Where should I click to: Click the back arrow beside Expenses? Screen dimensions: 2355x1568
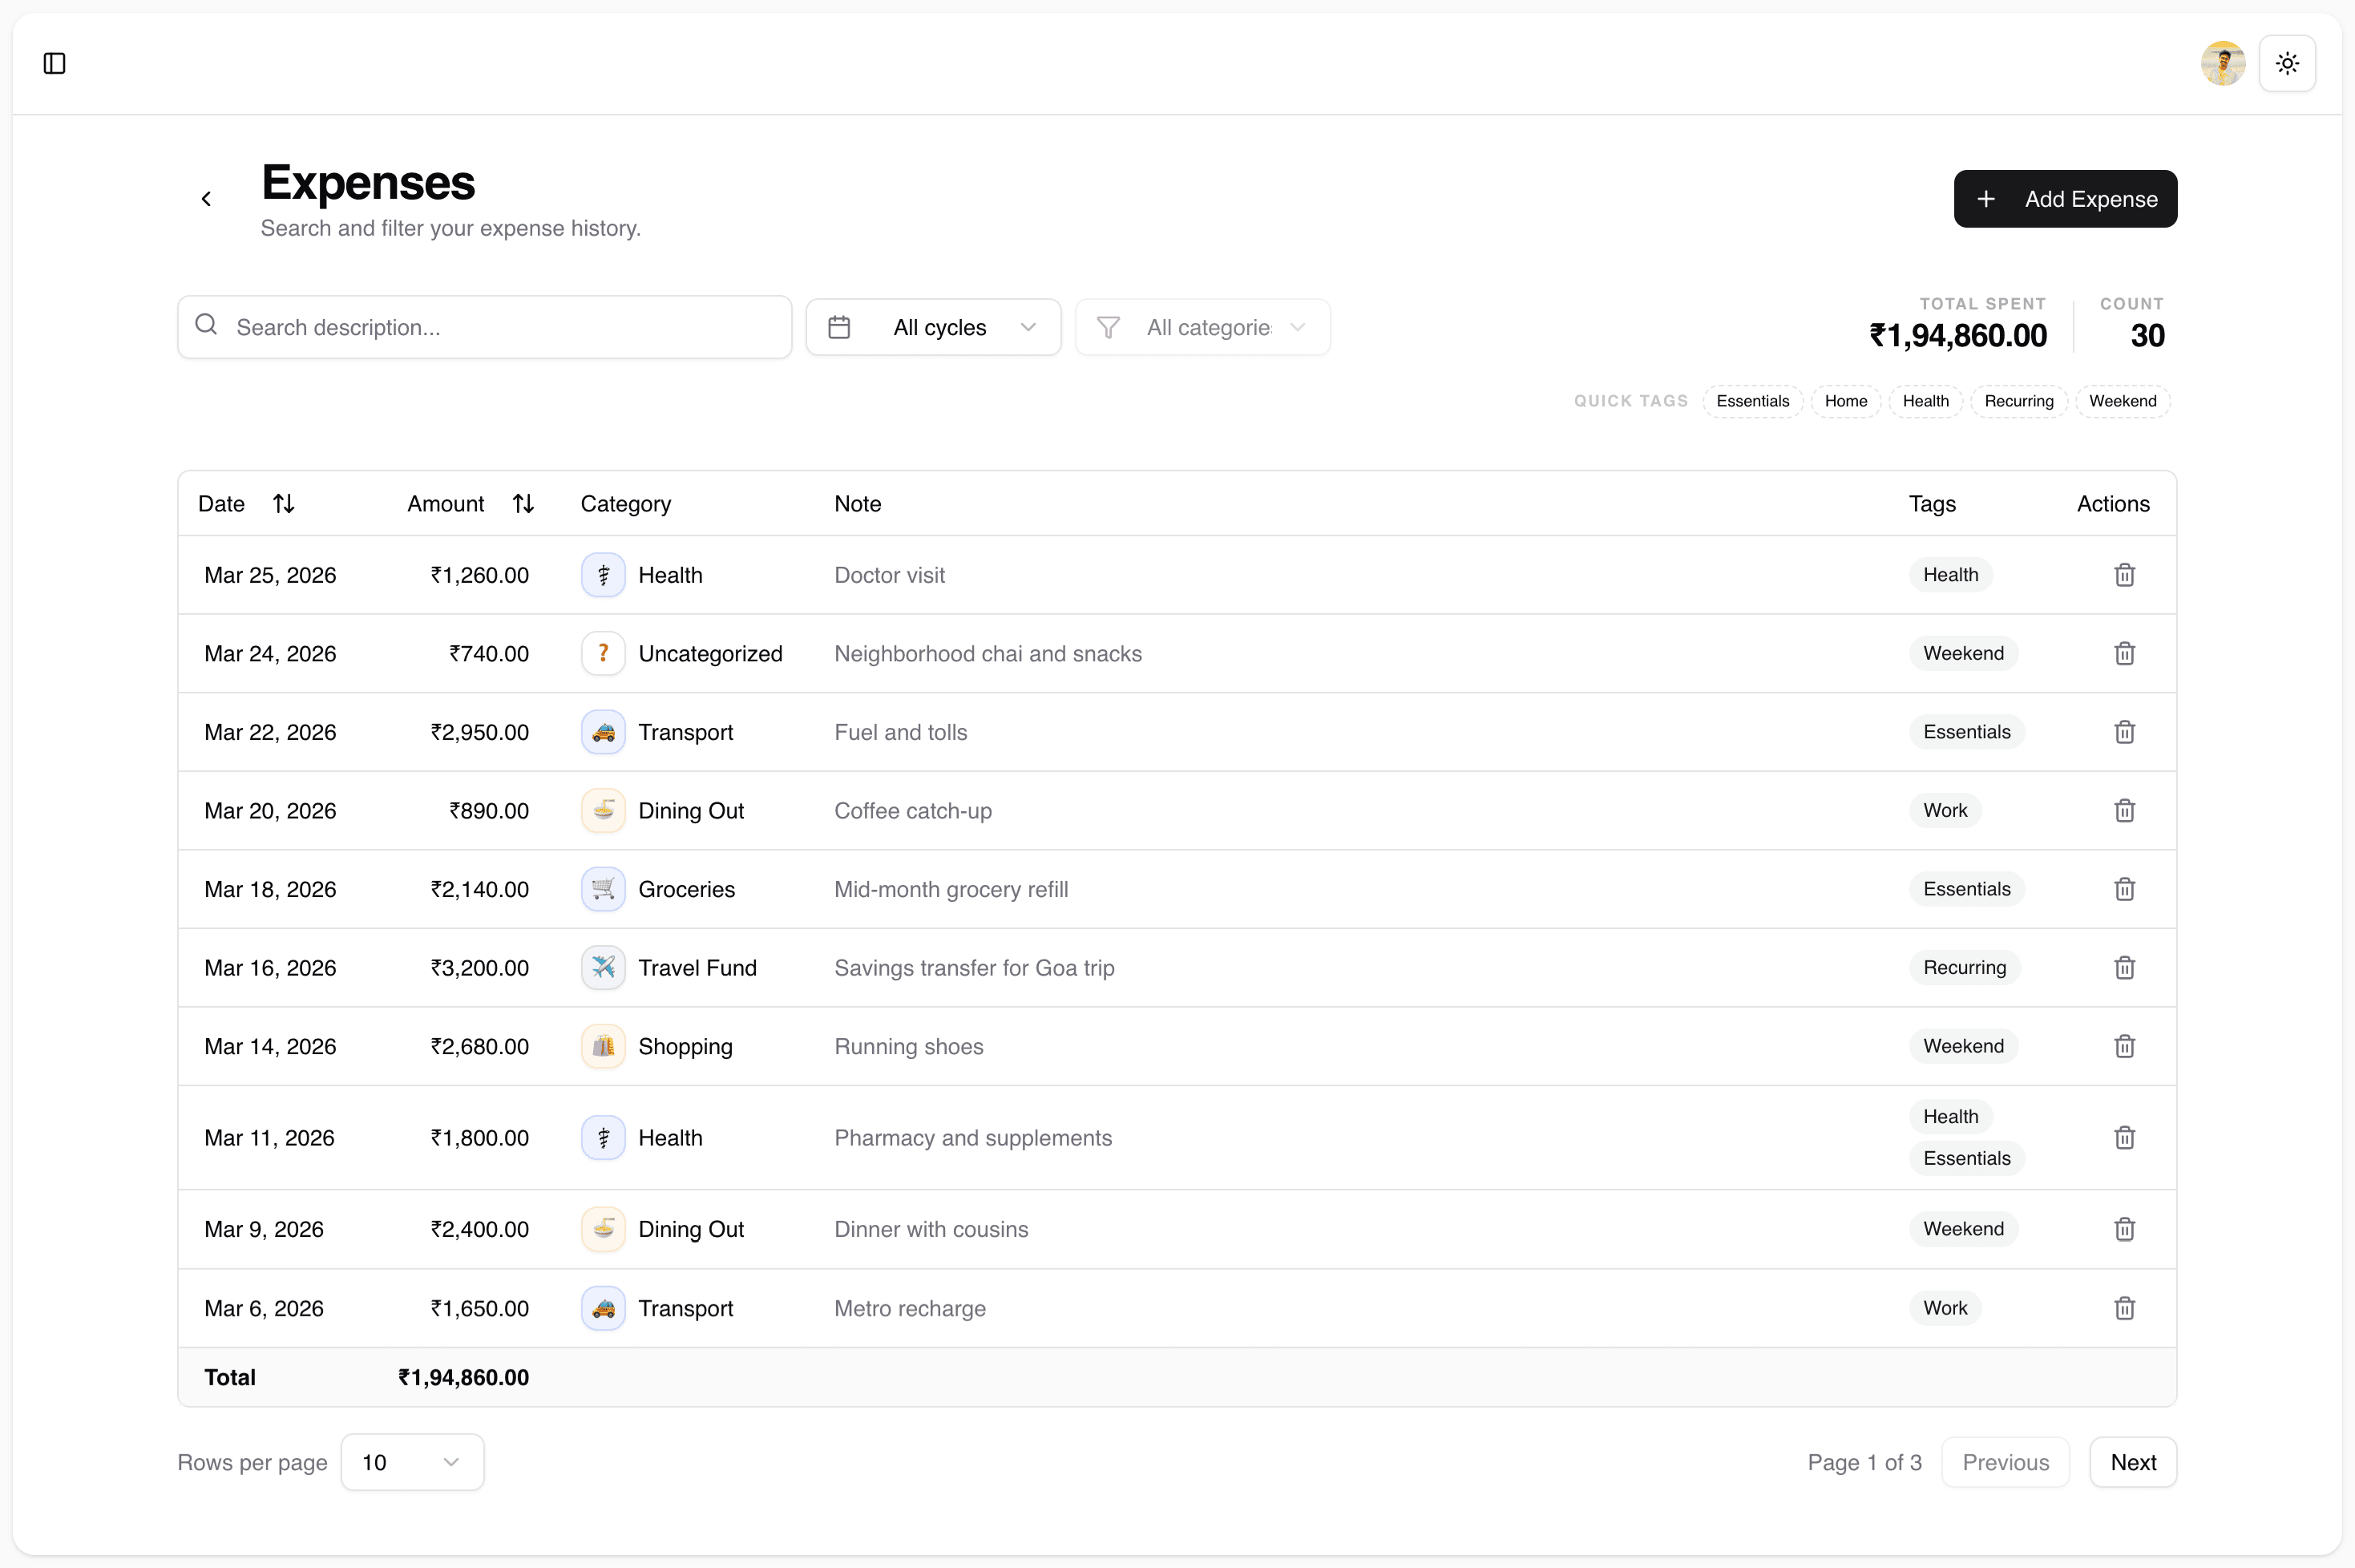(x=206, y=198)
